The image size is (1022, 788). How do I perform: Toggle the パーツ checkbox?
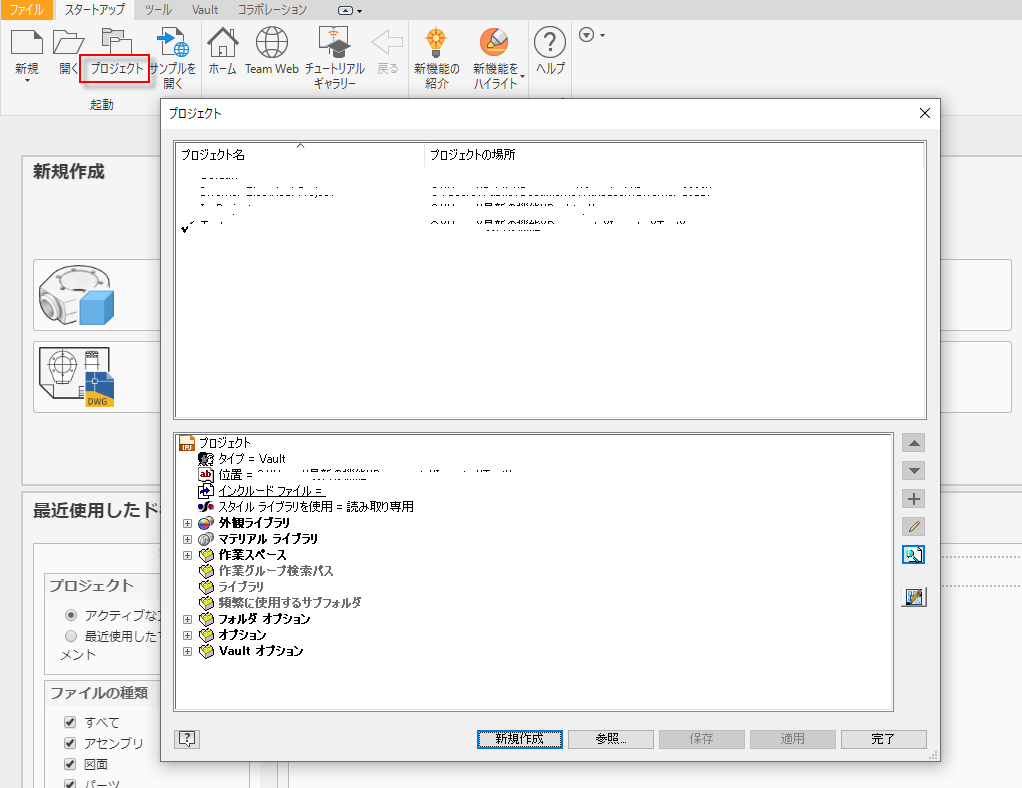coord(70,783)
